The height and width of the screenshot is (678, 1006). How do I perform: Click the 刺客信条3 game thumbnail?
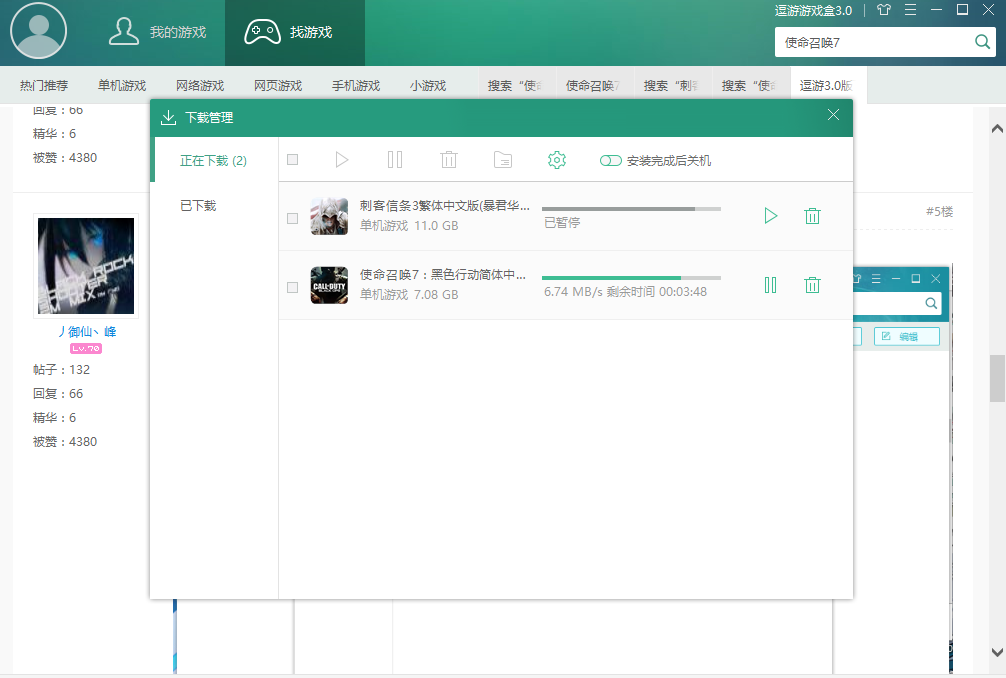pos(329,216)
